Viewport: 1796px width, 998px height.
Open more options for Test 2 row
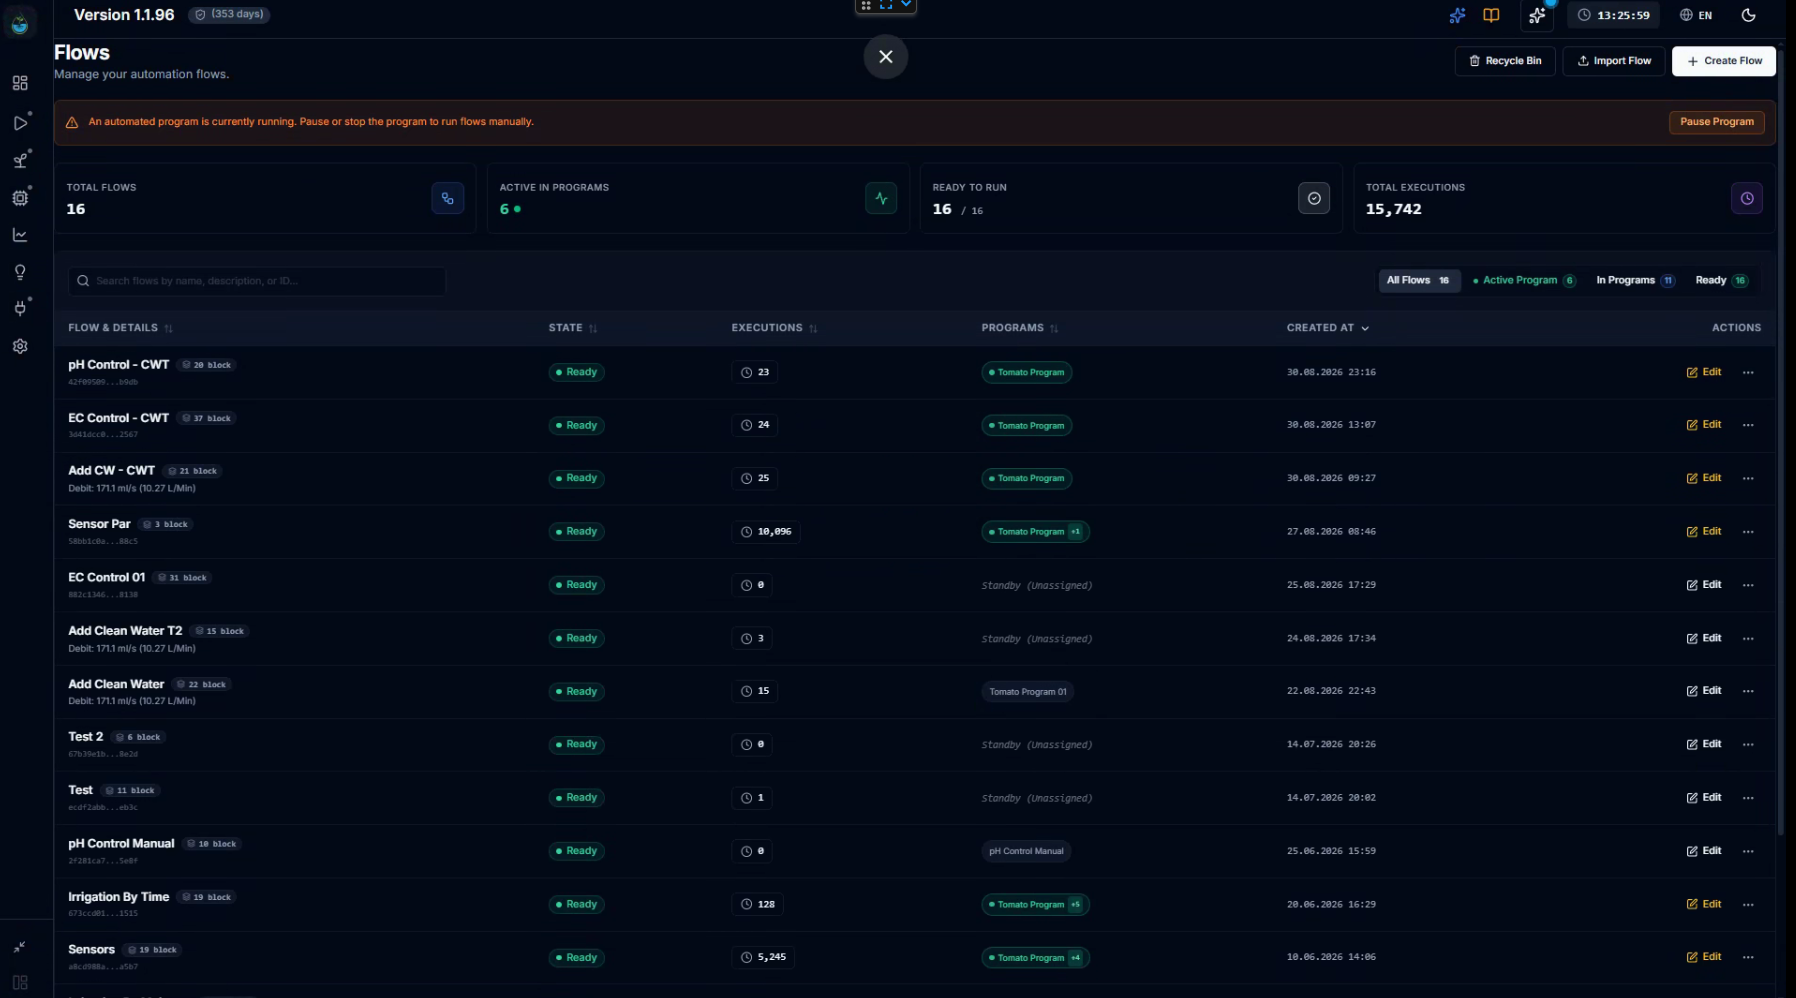(x=1748, y=744)
